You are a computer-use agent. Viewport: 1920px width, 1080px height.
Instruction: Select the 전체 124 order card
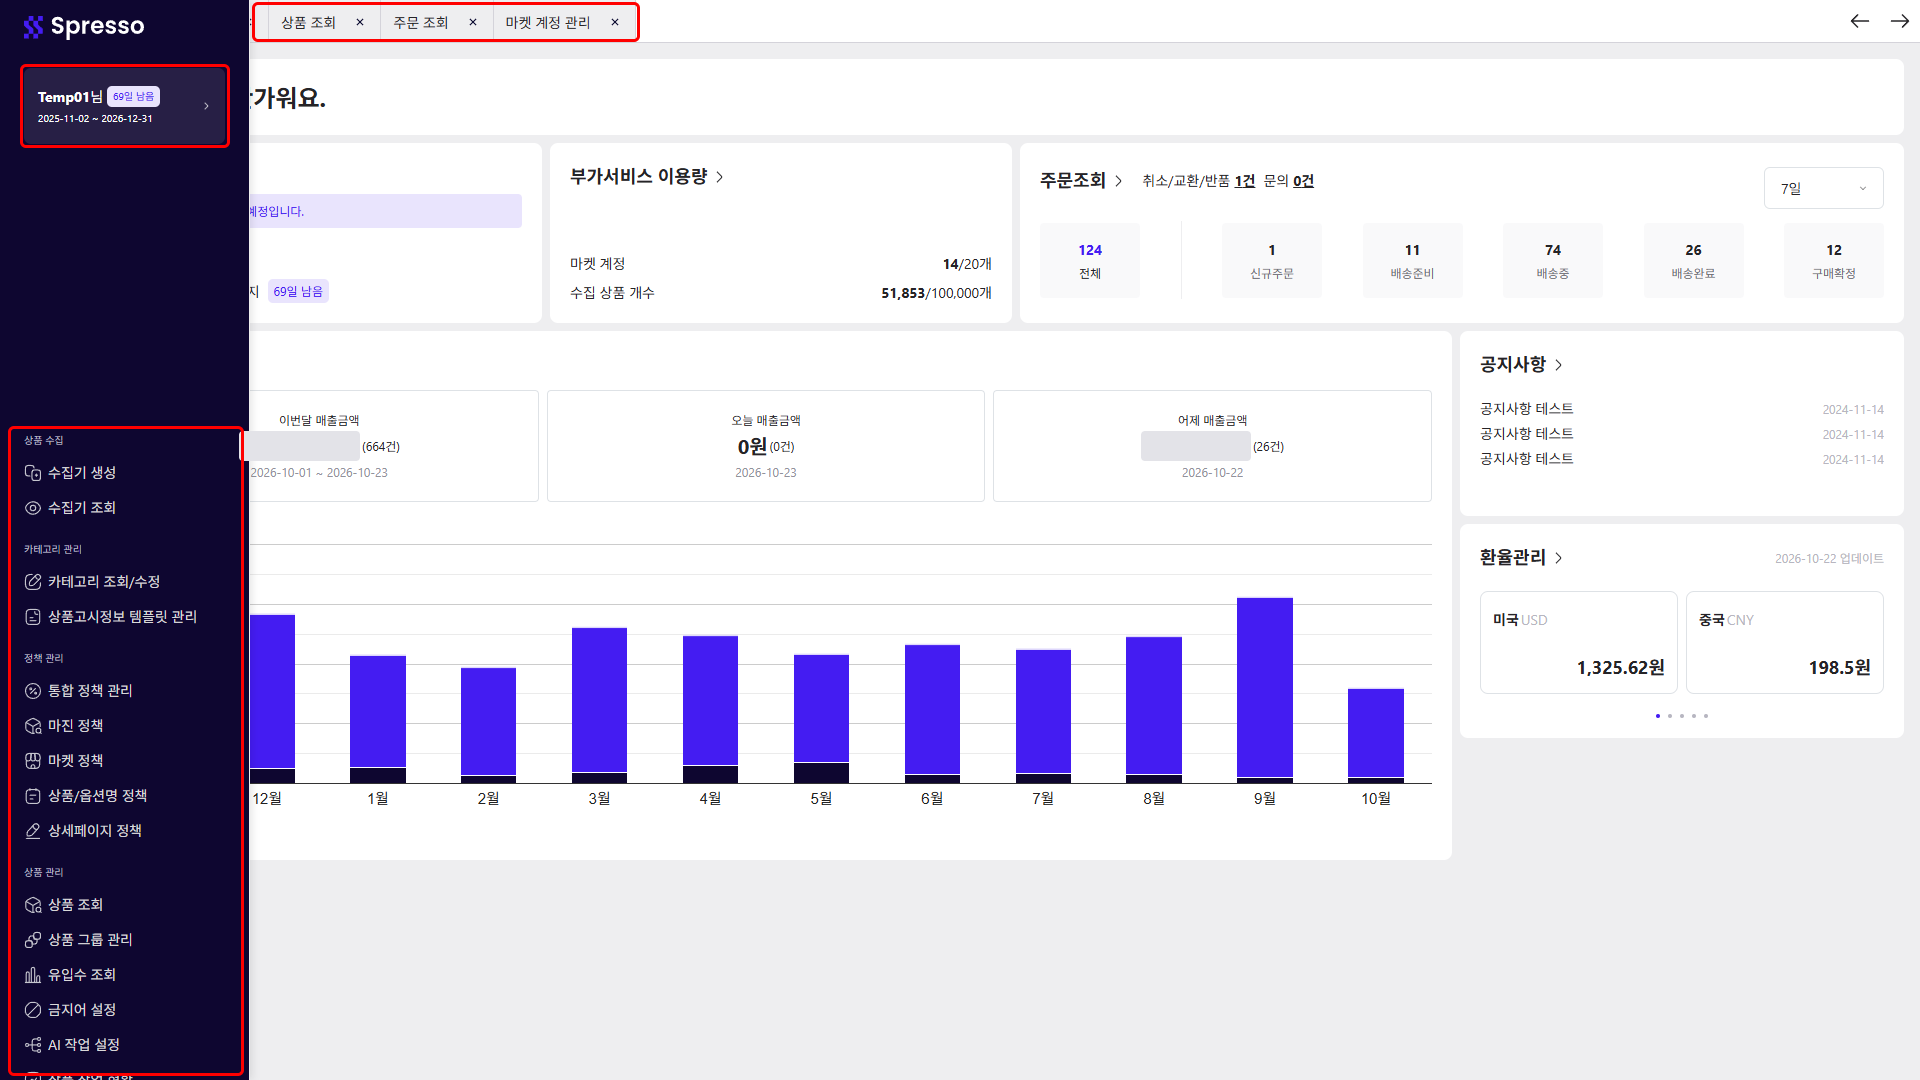pos(1090,261)
